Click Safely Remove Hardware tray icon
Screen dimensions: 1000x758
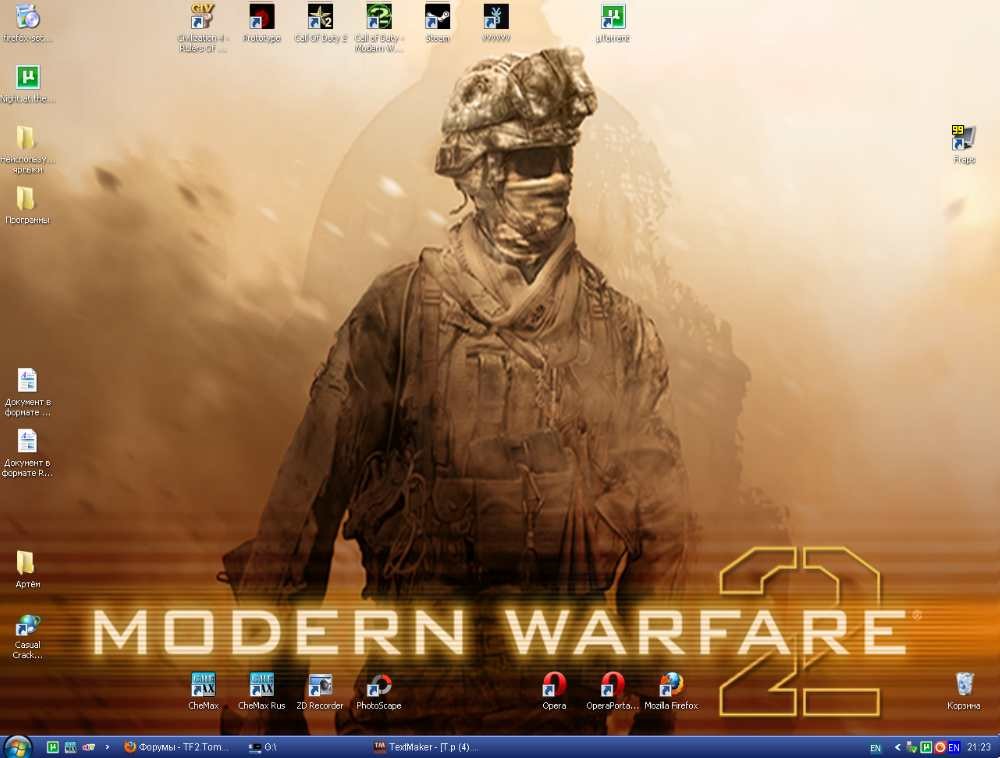(912, 747)
